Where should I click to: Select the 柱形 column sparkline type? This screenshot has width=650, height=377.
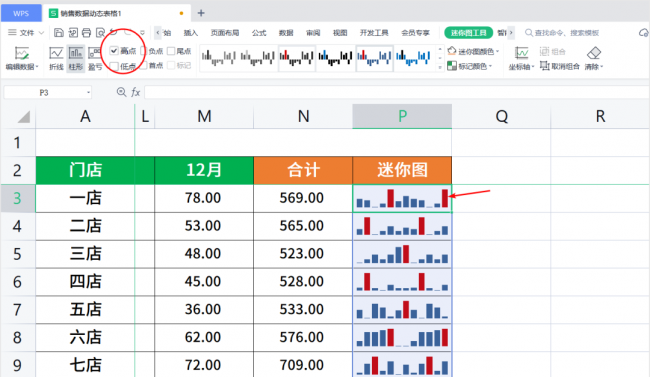pyautogui.click(x=75, y=58)
